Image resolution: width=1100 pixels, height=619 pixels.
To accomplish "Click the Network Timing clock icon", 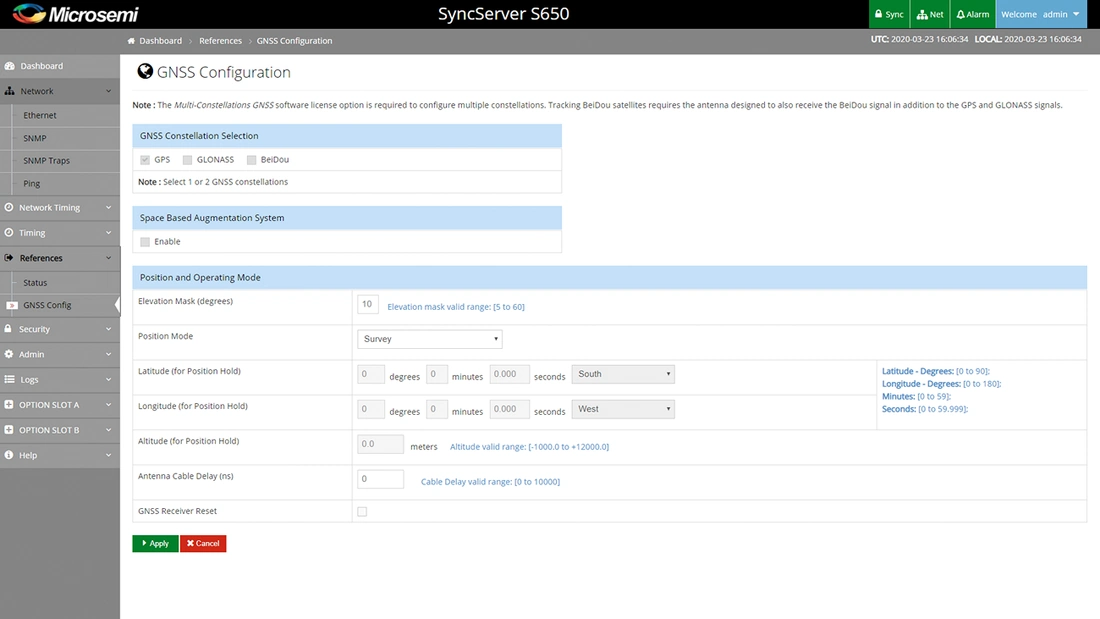I will 9,208.
